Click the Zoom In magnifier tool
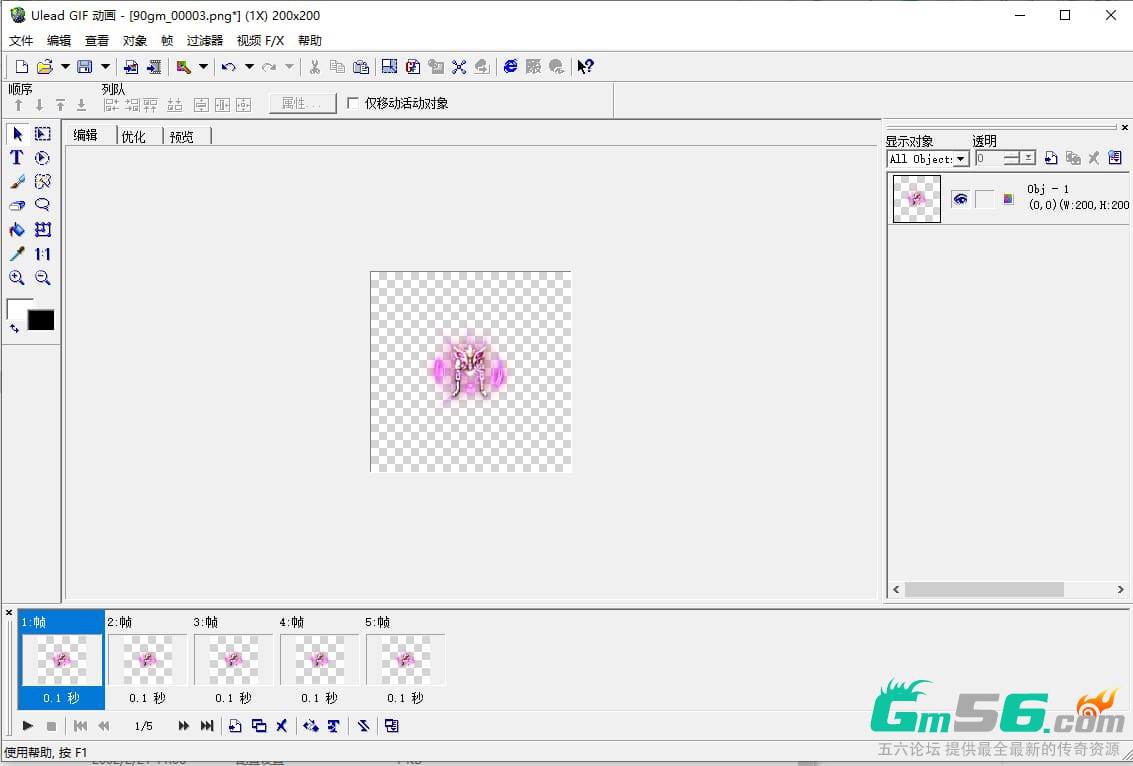 tap(16, 278)
